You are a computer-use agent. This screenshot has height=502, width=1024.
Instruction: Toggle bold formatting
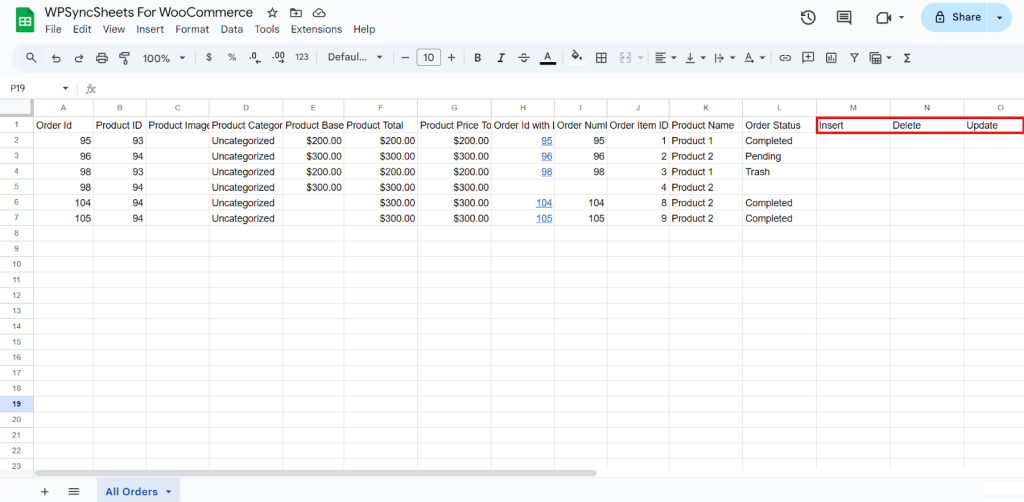tap(477, 57)
